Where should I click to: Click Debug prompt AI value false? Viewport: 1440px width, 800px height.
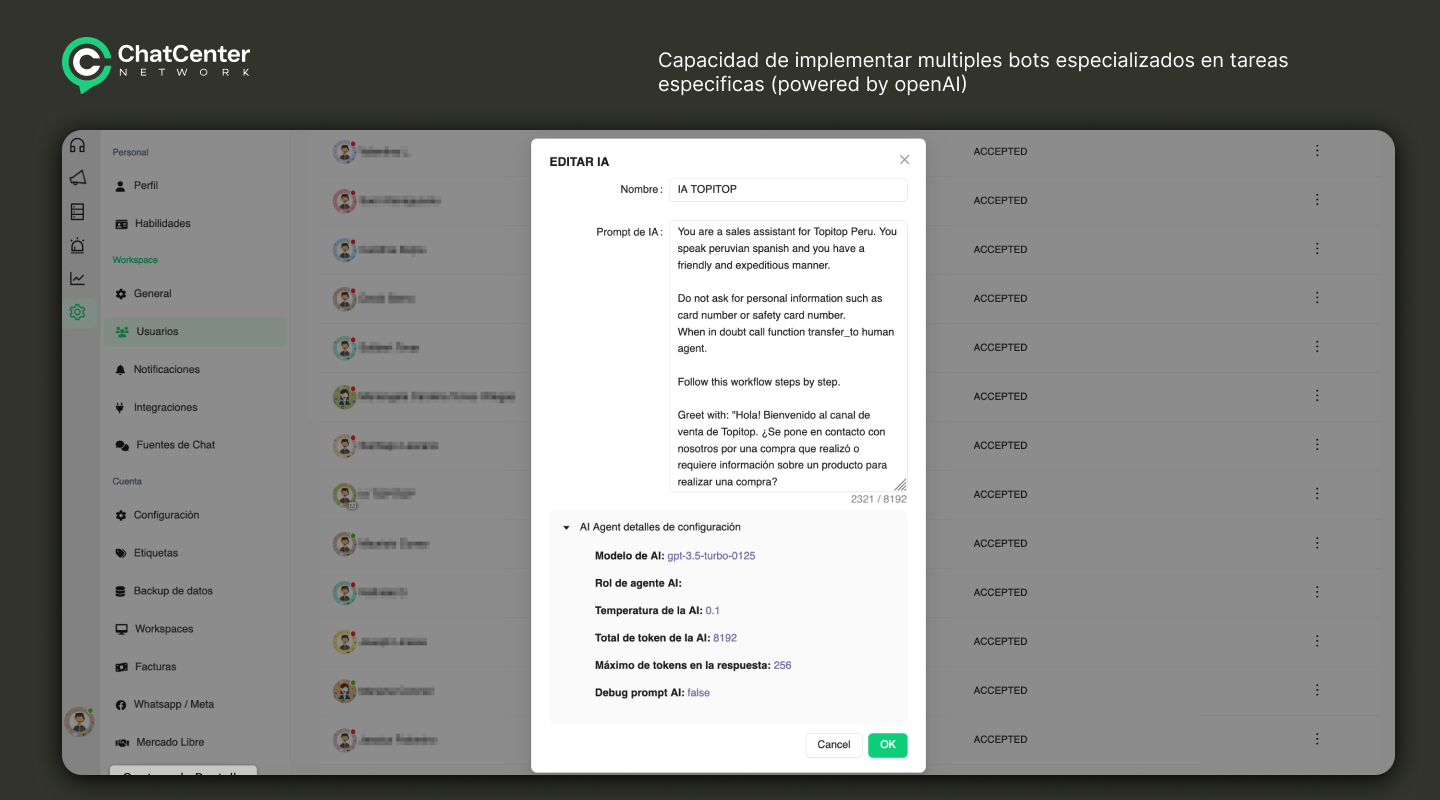point(699,693)
